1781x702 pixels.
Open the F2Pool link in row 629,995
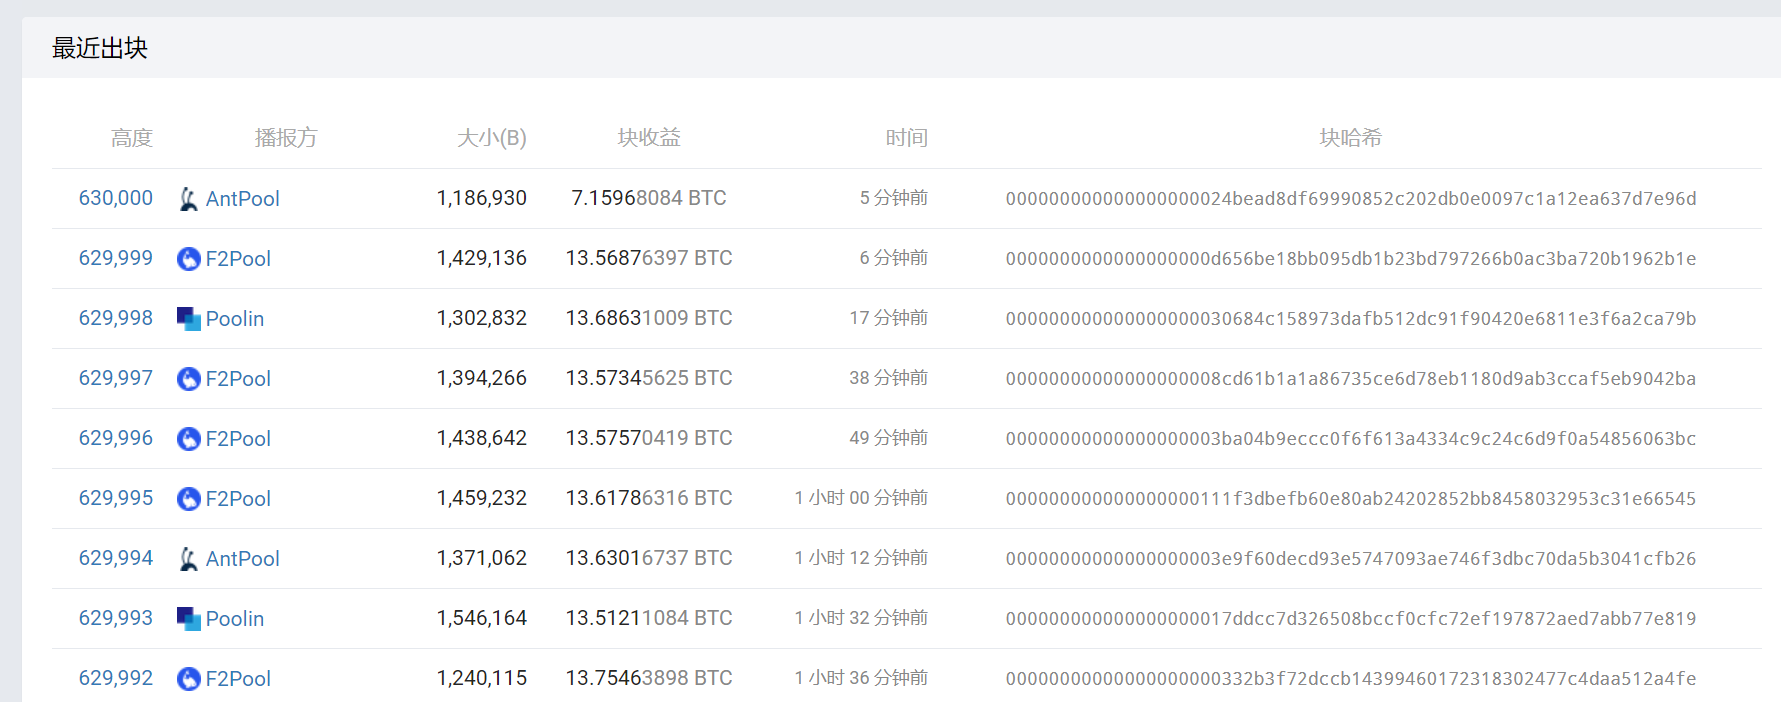coord(238,499)
